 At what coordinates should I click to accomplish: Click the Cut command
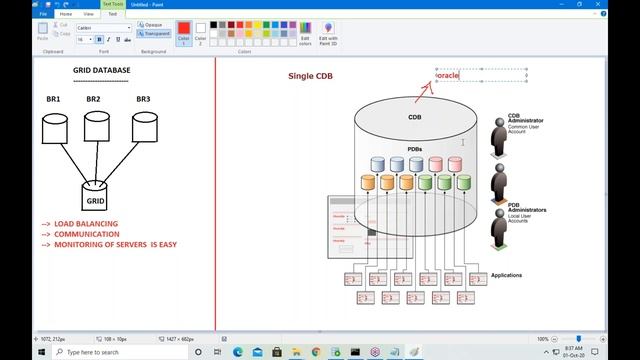[x=60, y=25]
